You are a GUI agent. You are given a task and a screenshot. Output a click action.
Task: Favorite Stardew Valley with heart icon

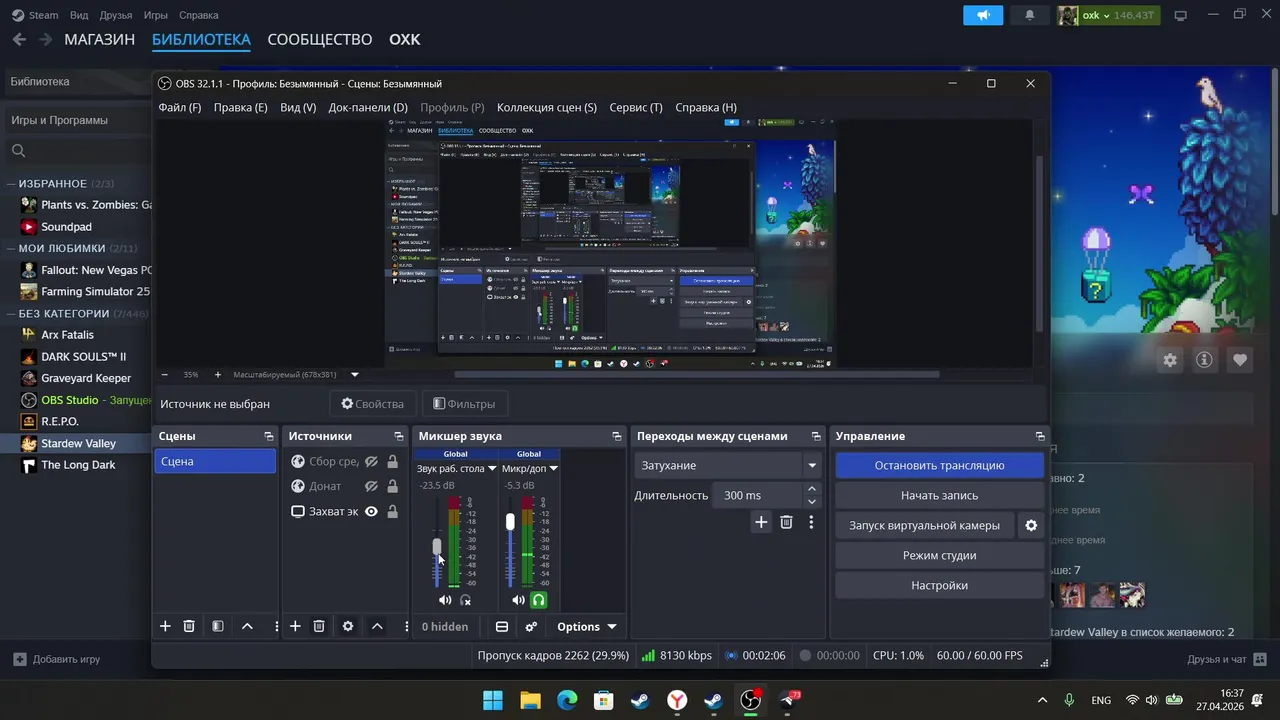1240,360
